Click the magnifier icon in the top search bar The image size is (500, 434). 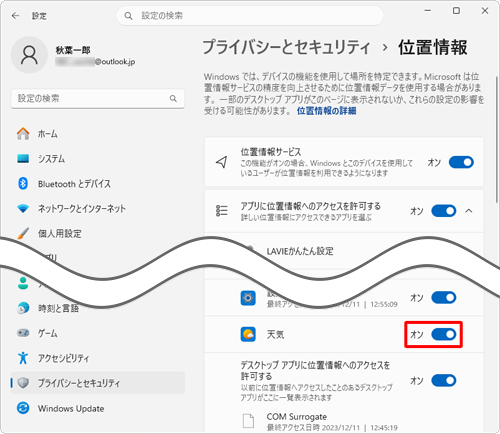coord(128,16)
